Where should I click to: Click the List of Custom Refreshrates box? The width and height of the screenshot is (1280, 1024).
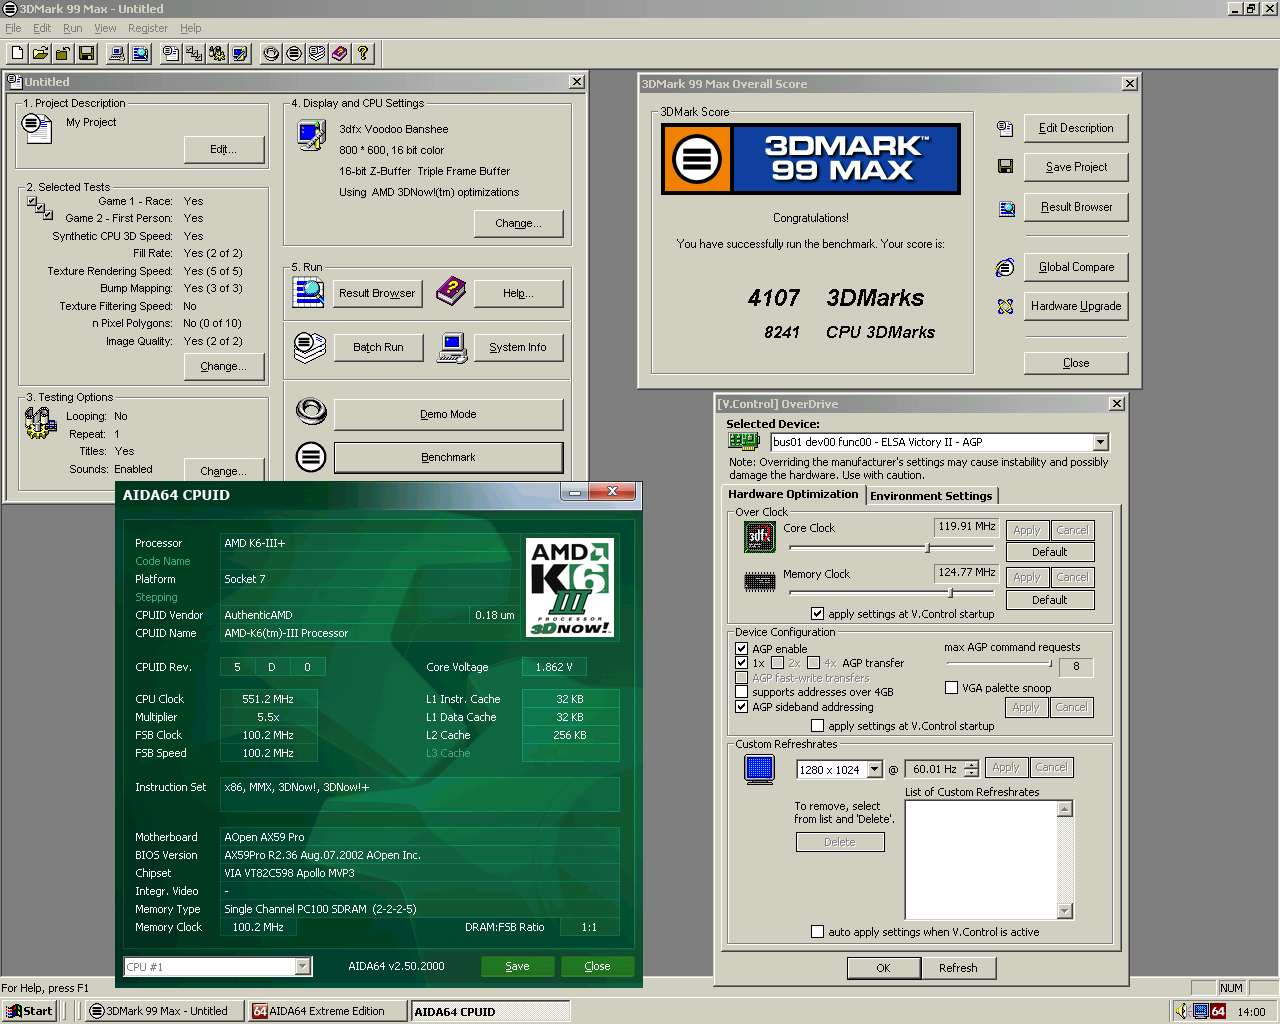point(989,860)
